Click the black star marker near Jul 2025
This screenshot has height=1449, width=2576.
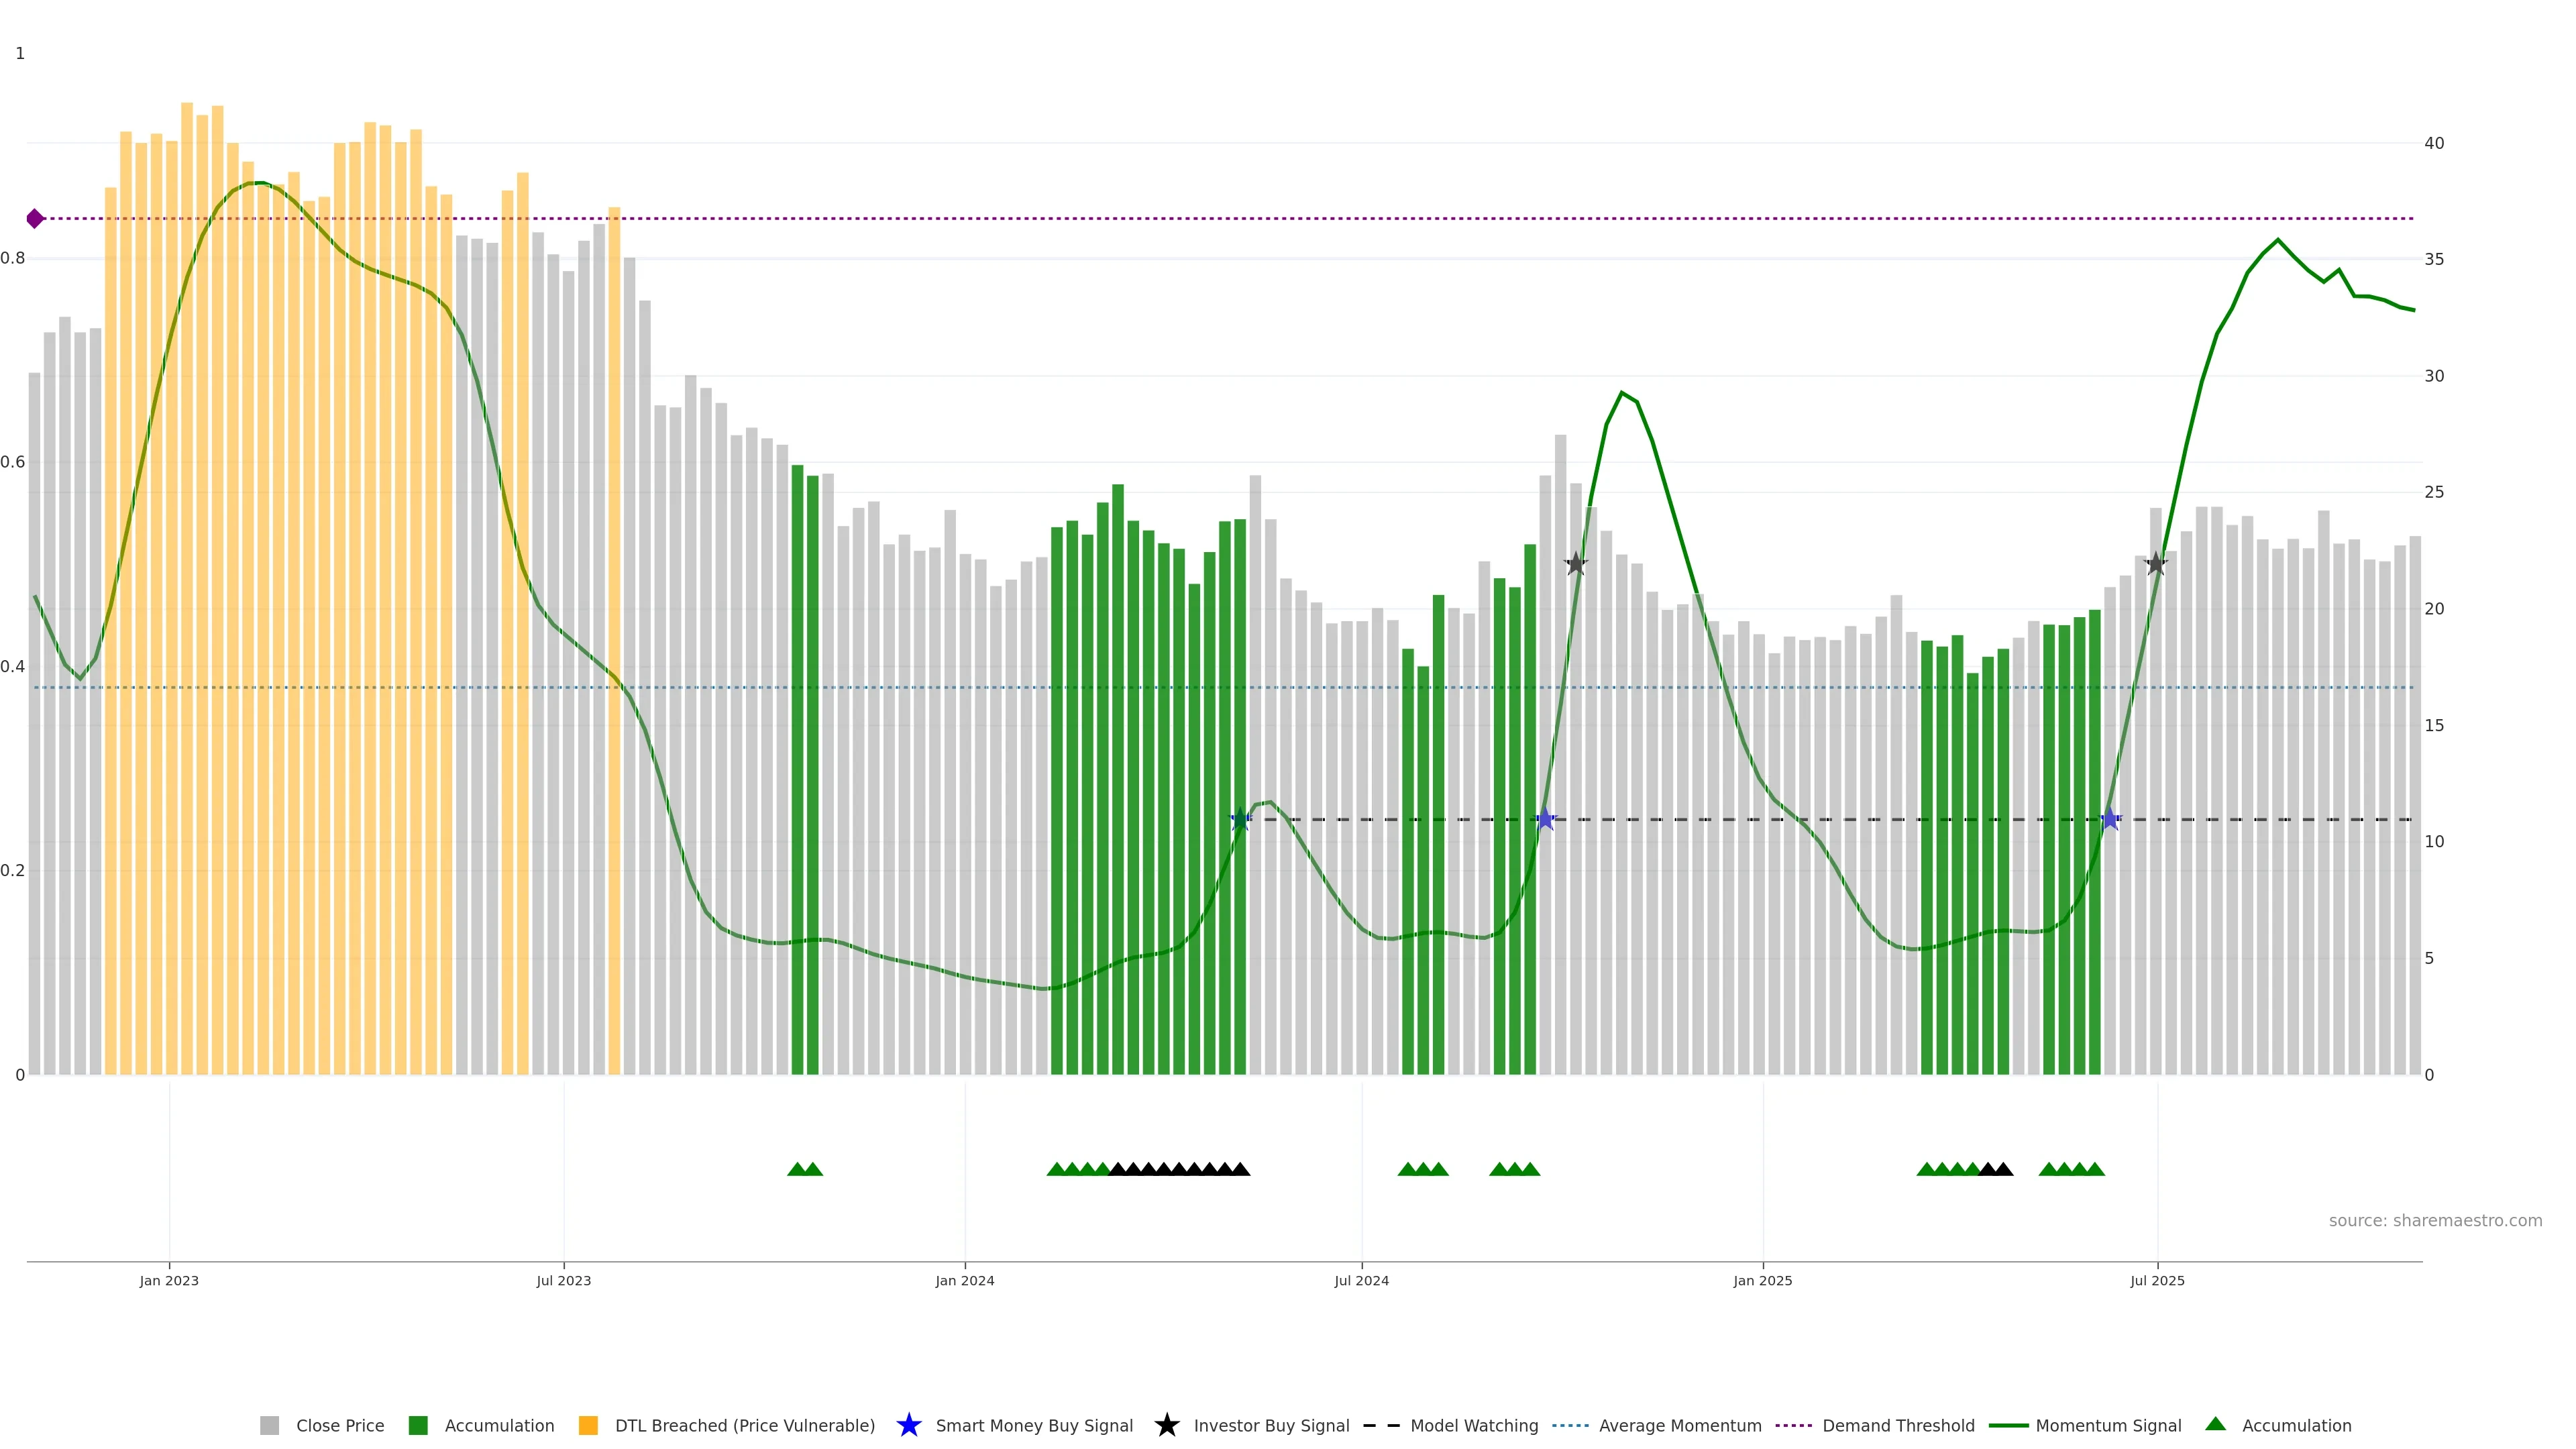tap(2155, 563)
